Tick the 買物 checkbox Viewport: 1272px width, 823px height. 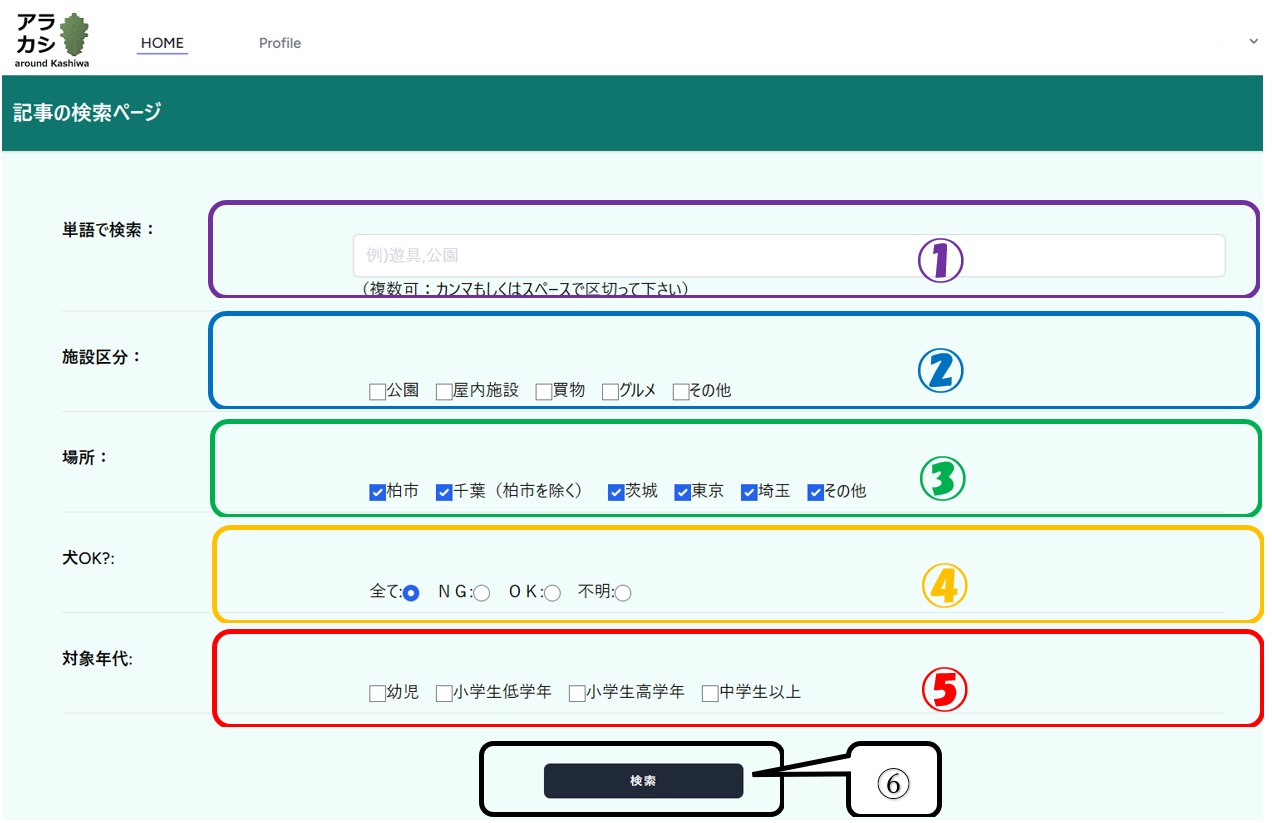pyautogui.click(x=544, y=392)
